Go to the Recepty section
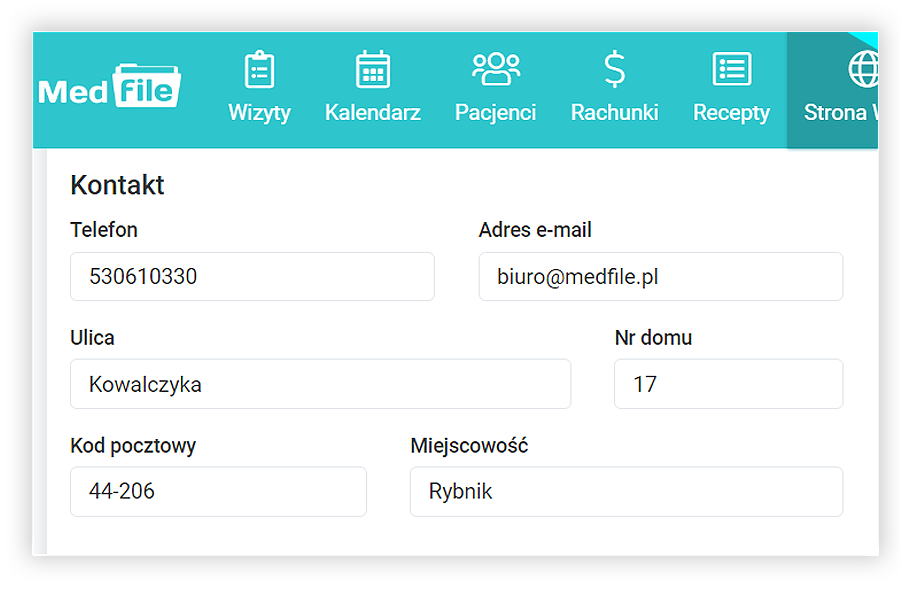This screenshot has width=900, height=600. coord(731,112)
